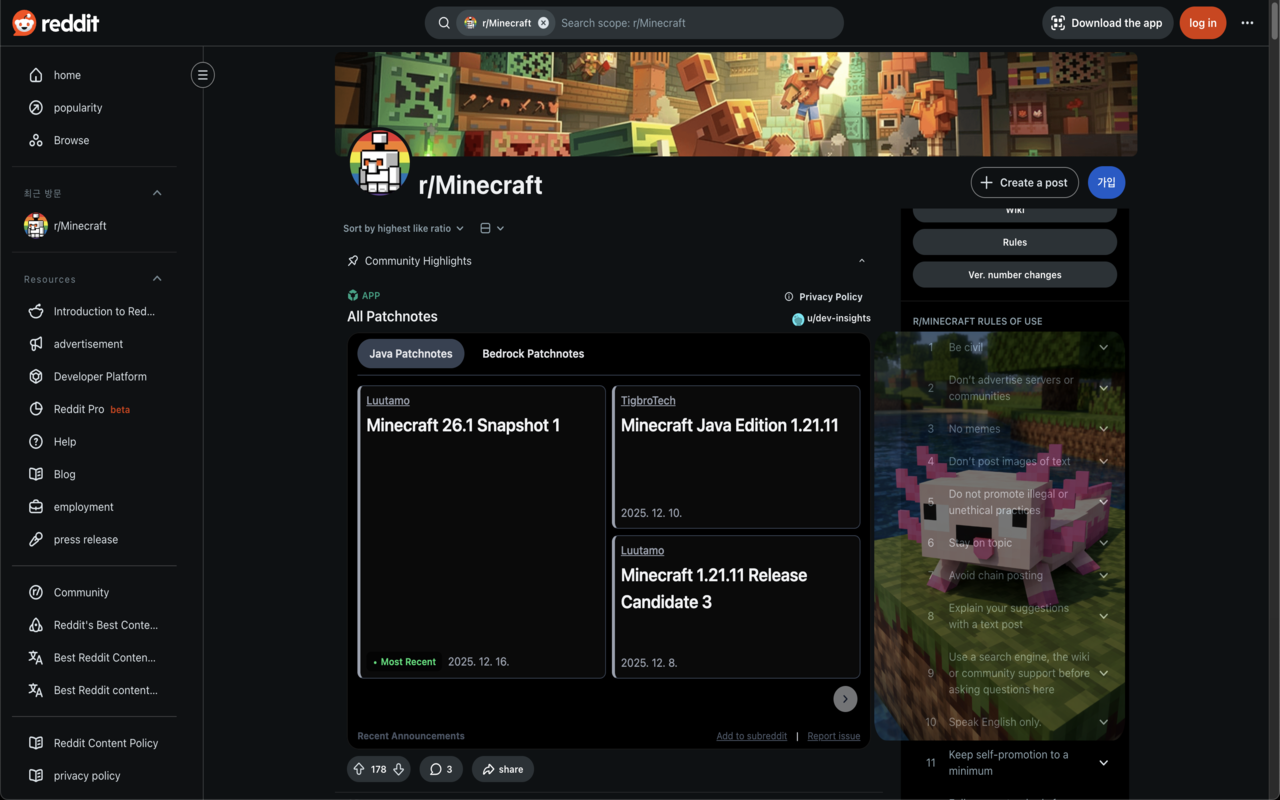Viewport: 1280px width, 800px height.
Task: Switch to the Java Patchnotes tab
Action: [x=411, y=354]
